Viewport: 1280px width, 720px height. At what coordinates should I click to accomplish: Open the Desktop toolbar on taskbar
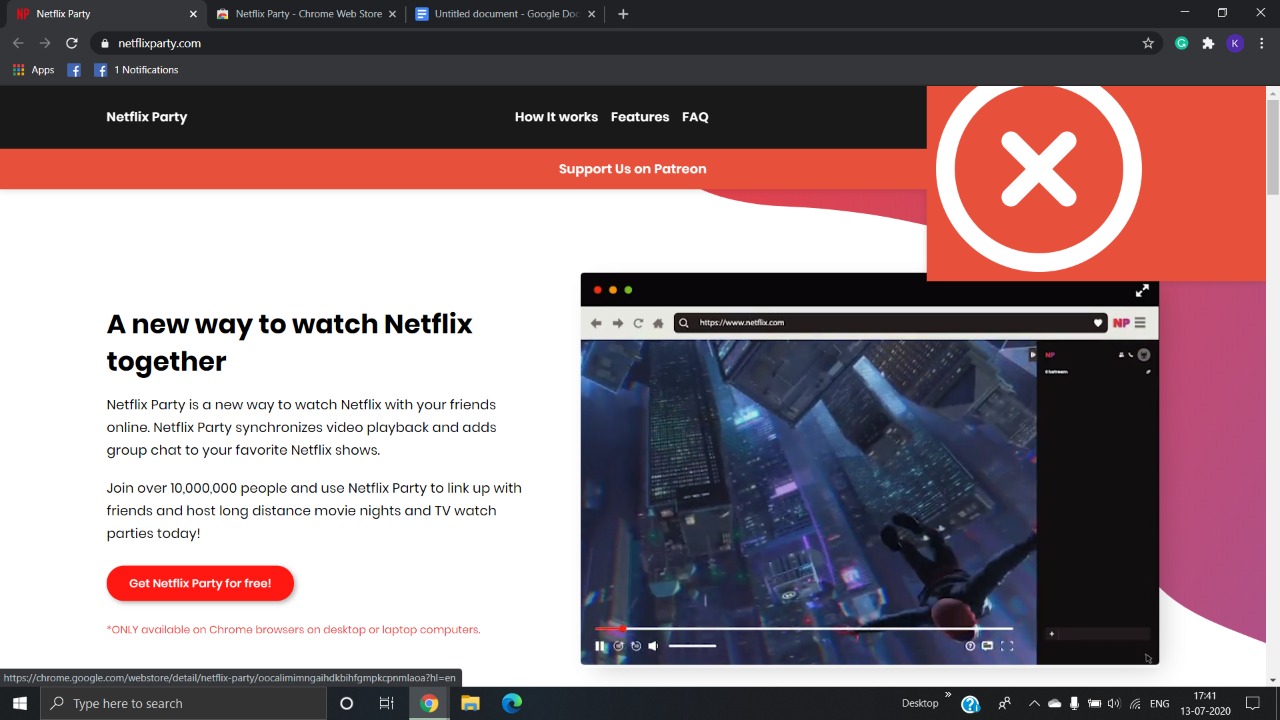point(920,703)
